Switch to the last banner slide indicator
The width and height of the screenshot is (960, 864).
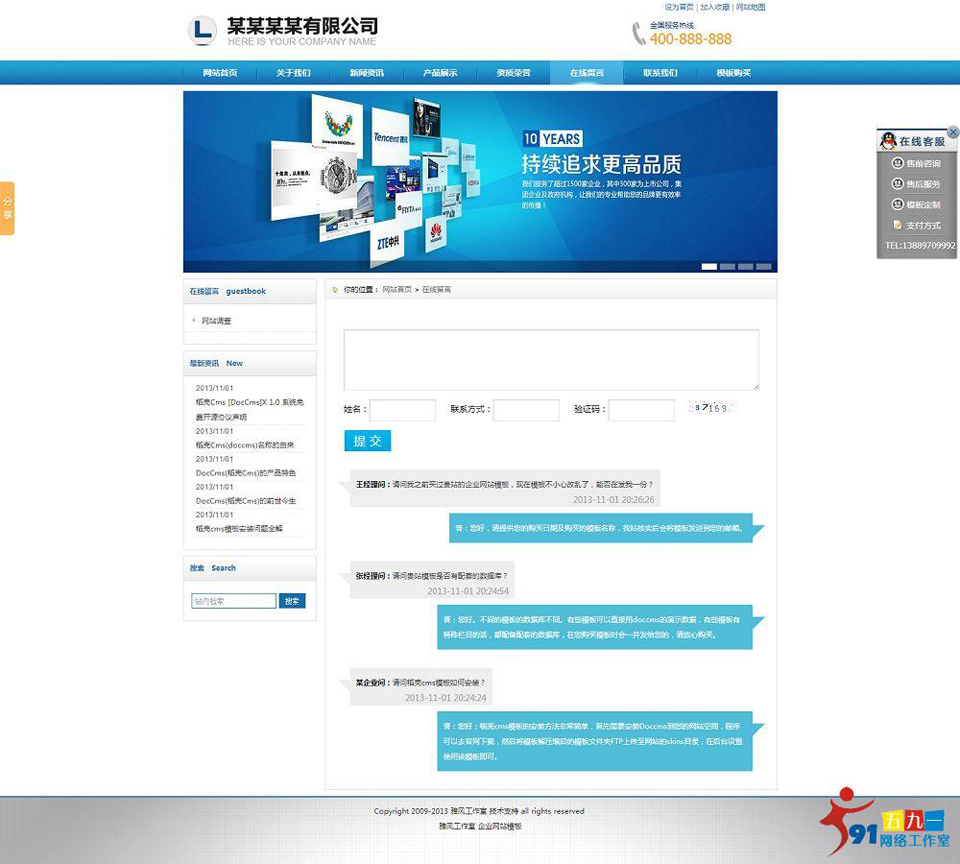(764, 267)
